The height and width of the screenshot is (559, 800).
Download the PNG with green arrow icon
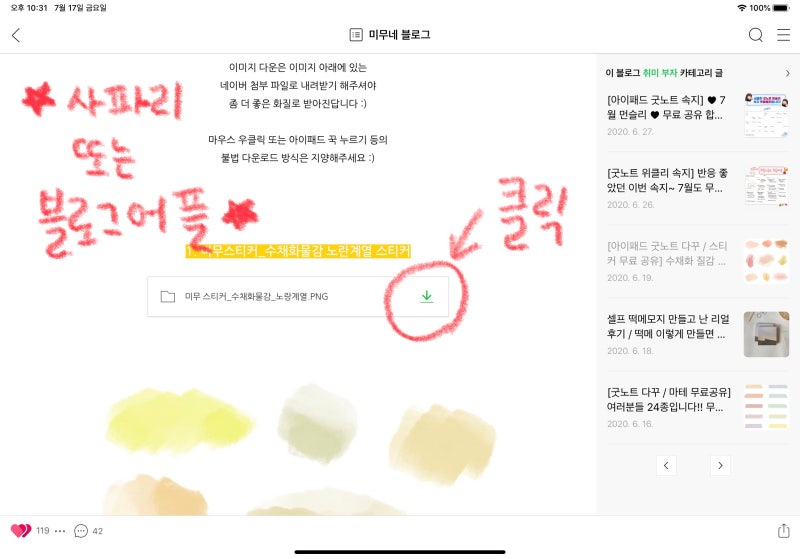pos(427,297)
